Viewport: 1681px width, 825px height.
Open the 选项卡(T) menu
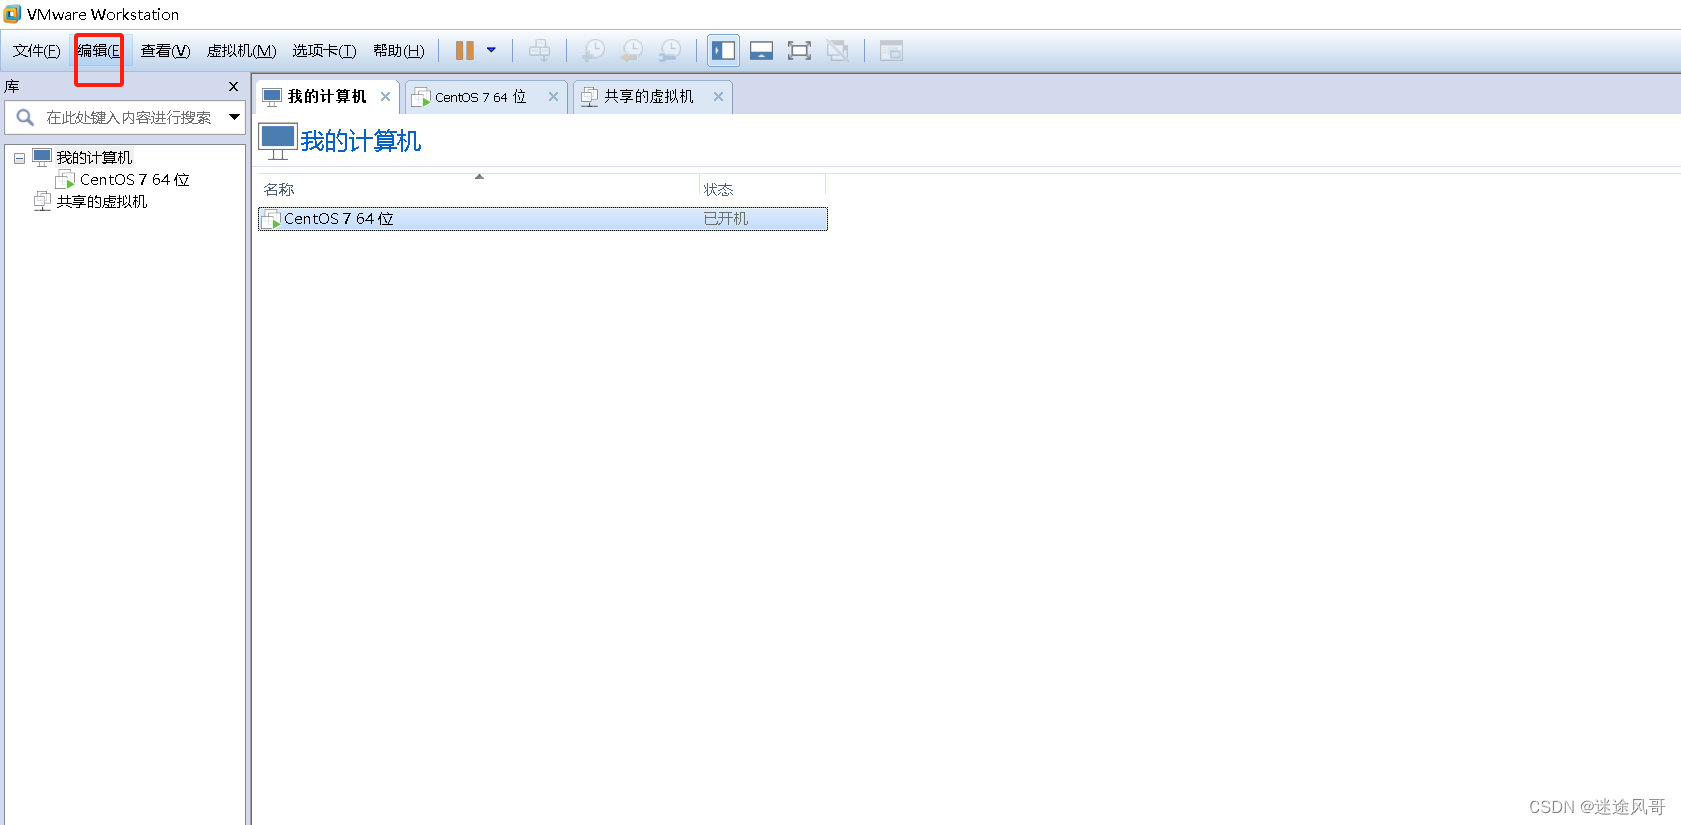coord(324,51)
